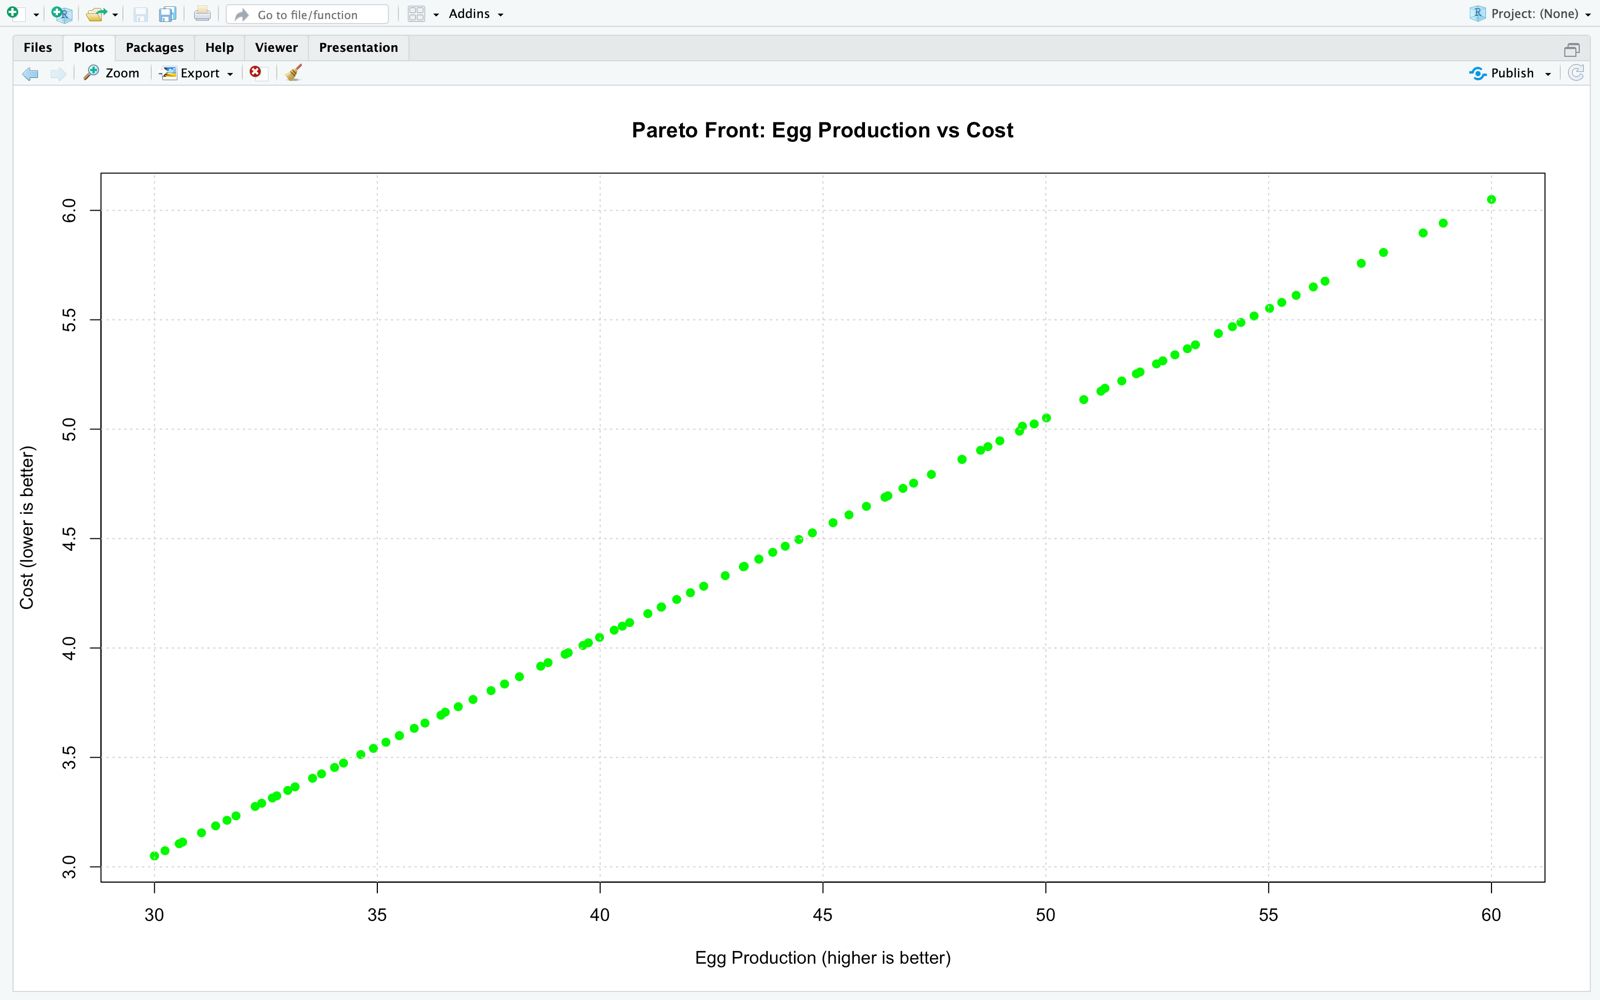Click the x-axis tick label 45
This screenshot has height=1000, width=1600.
click(822, 915)
